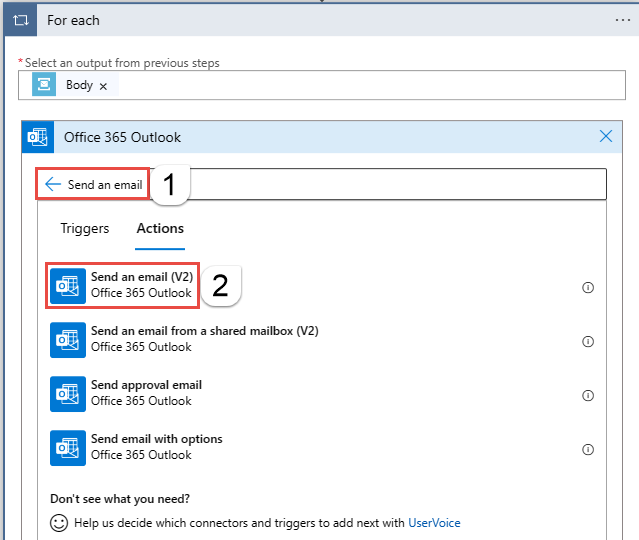Click the For each loop icon

[x=20, y=20]
